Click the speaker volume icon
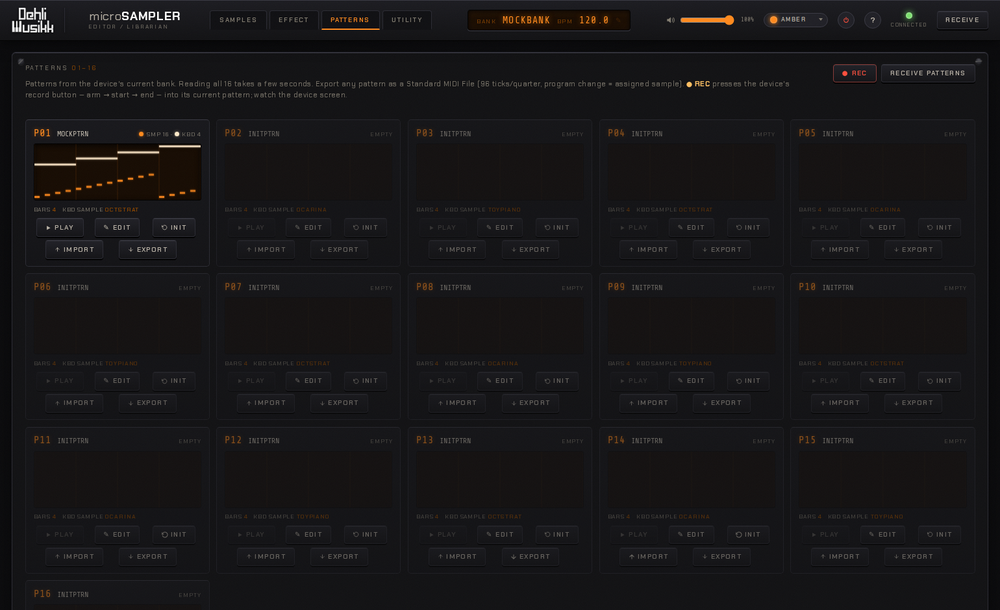Screen dimensions: 1000x610 (x=670, y=20)
